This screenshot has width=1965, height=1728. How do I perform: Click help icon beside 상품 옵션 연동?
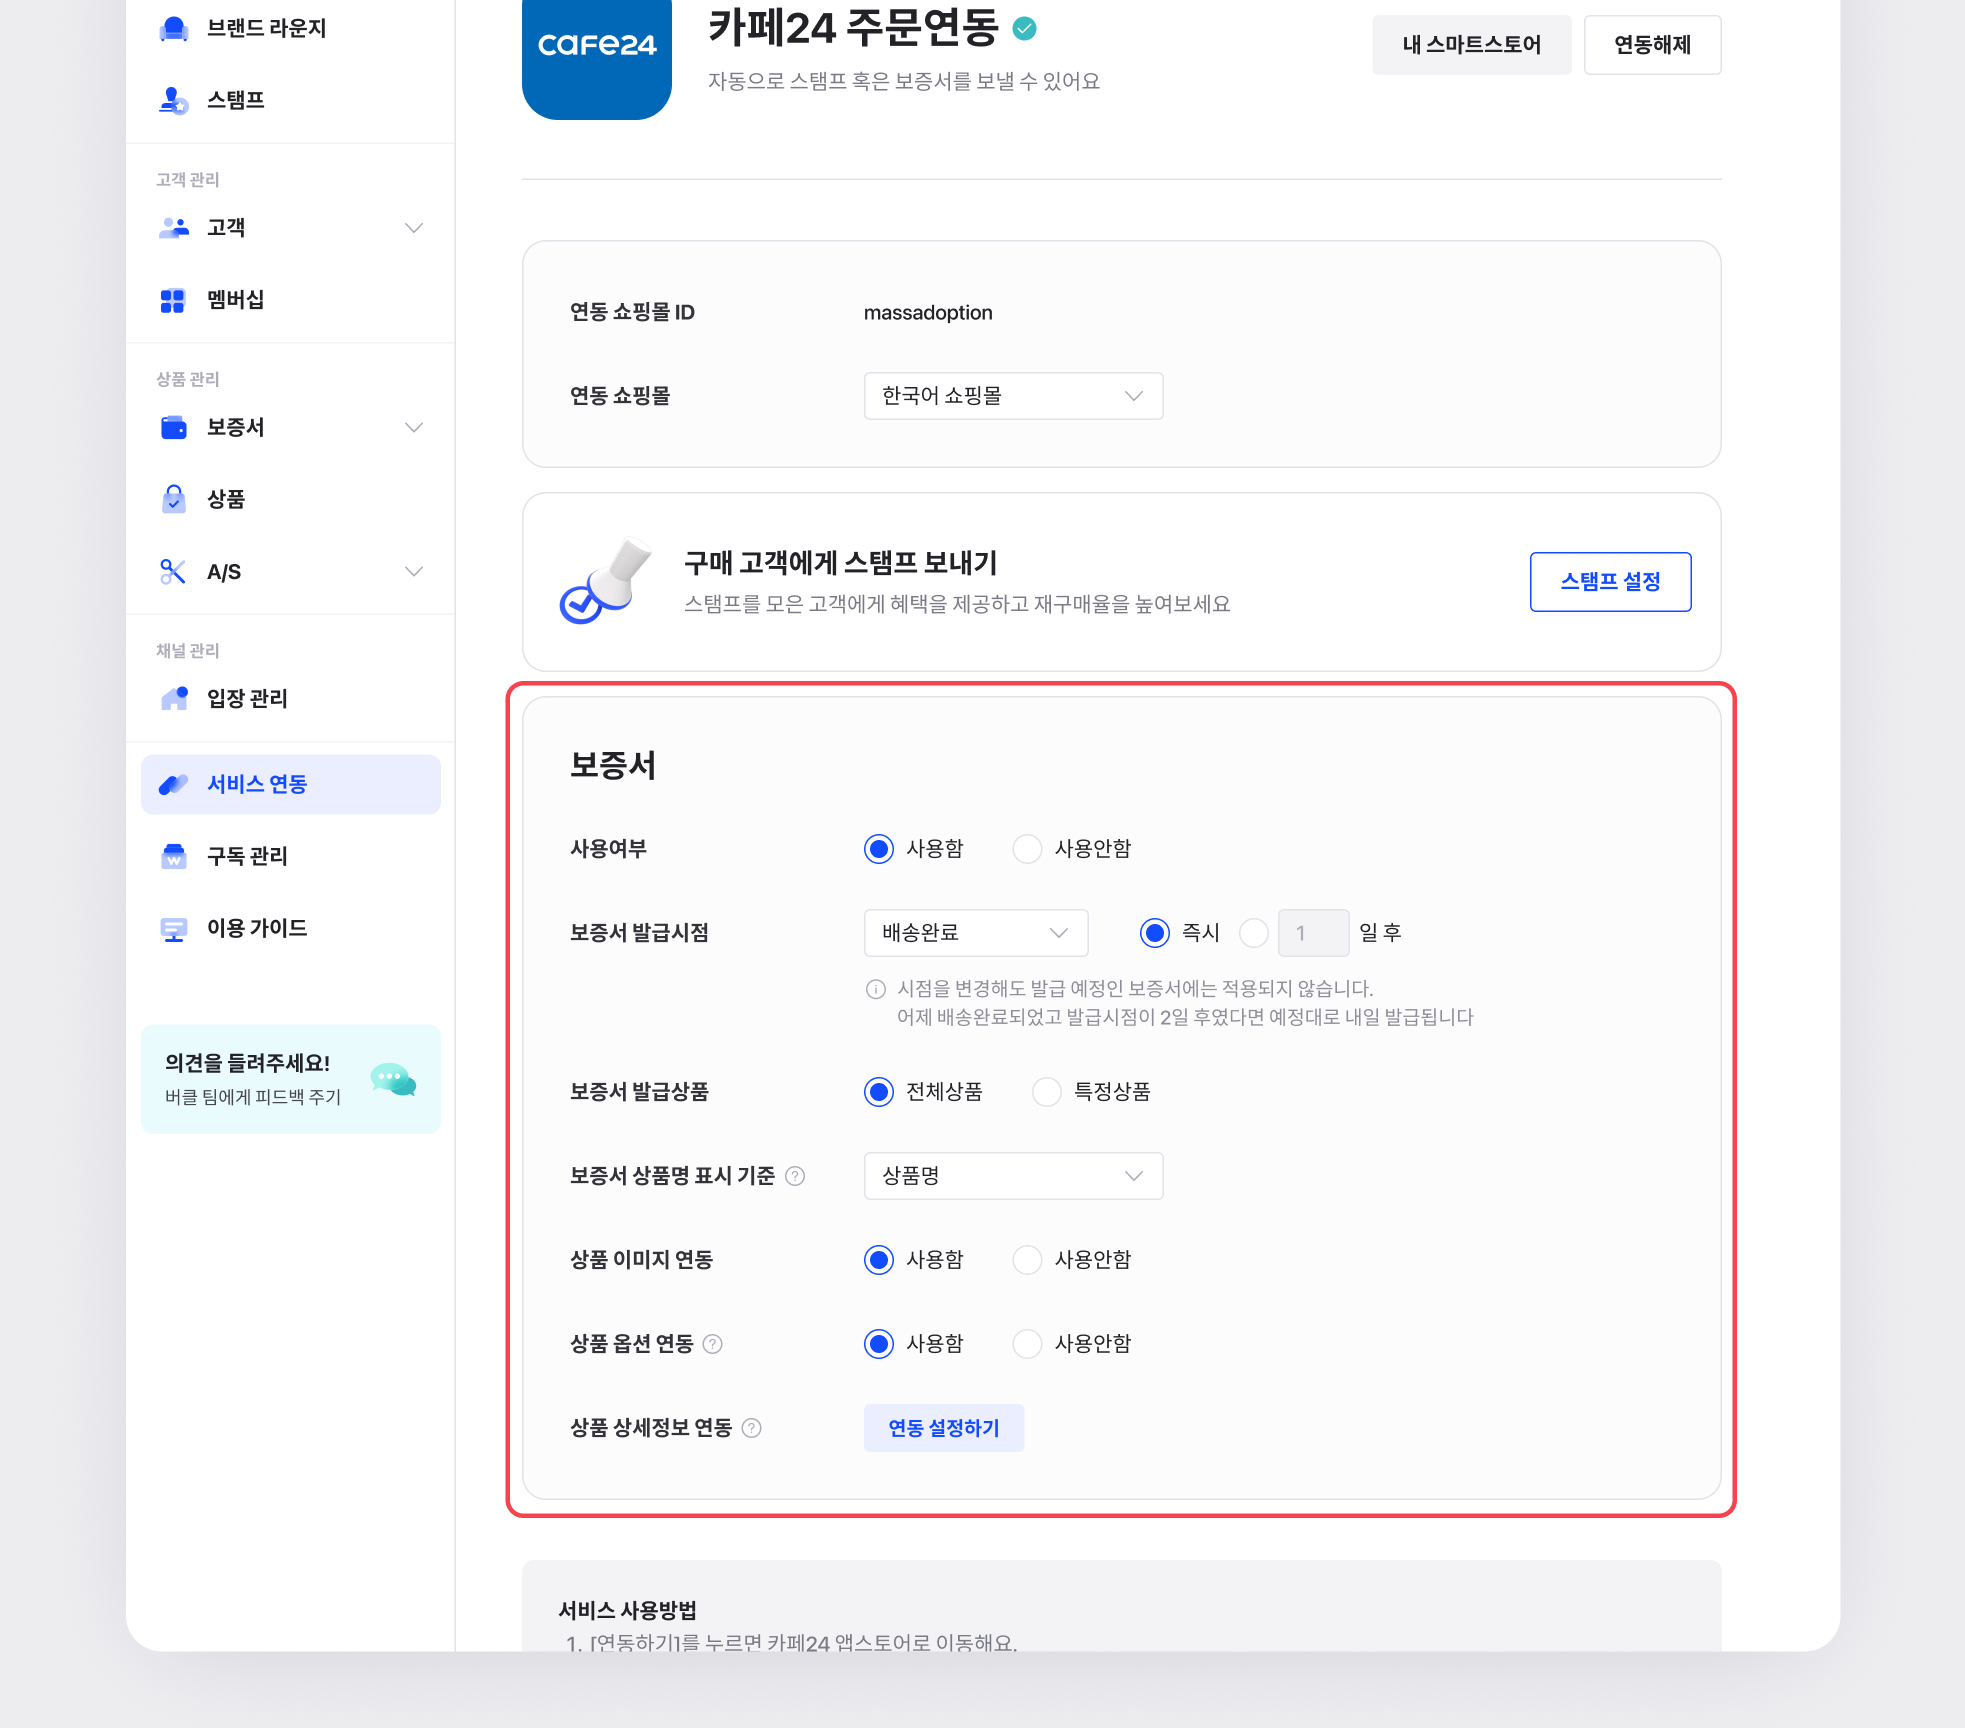coord(713,1344)
